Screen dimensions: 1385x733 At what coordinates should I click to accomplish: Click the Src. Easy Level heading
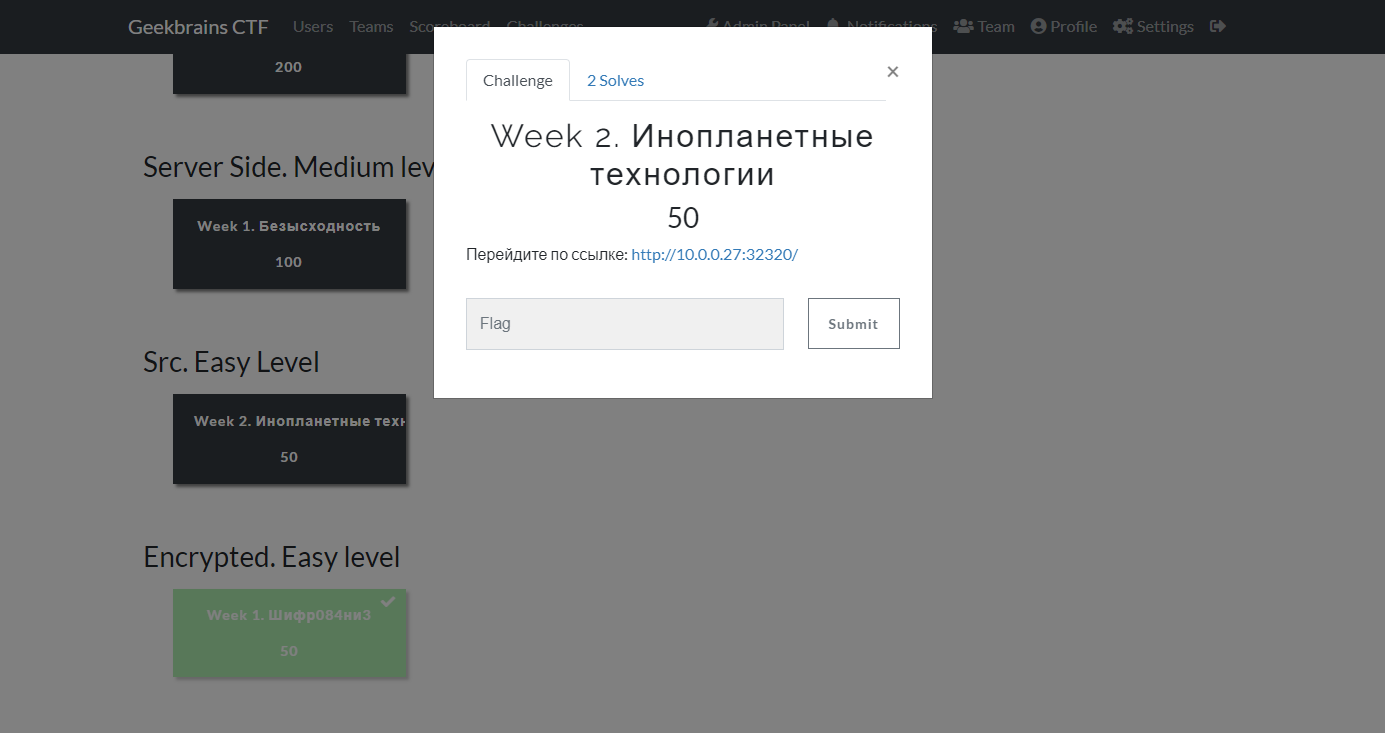pos(231,362)
